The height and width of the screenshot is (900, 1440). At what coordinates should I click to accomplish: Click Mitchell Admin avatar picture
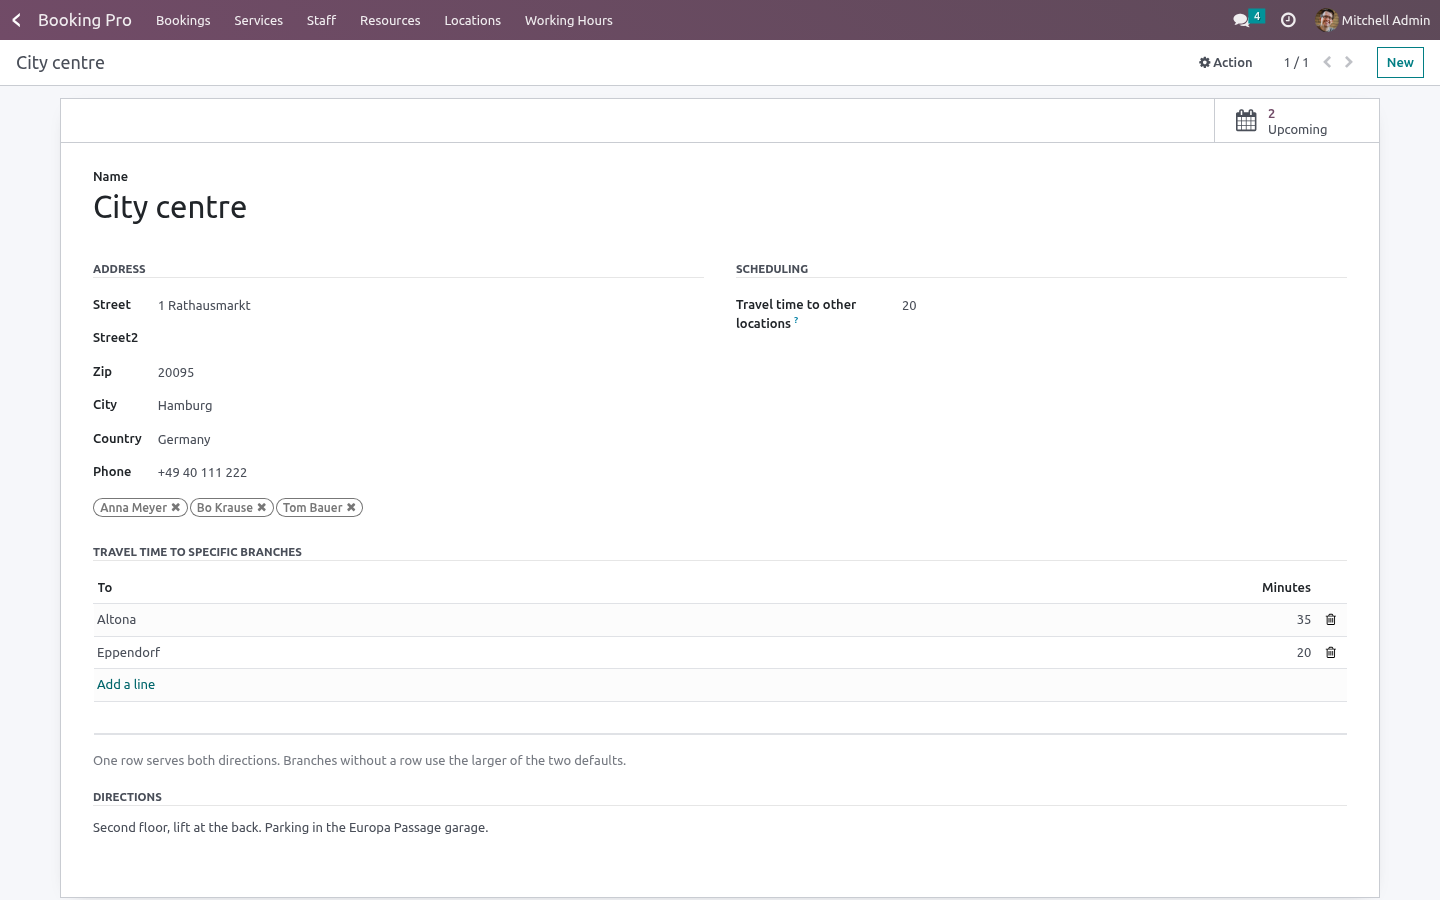pos(1327,20)
